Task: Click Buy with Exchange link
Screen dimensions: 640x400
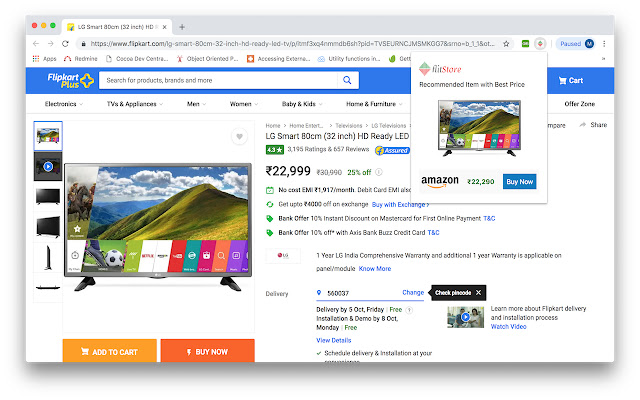Action: tap(400, 204)
